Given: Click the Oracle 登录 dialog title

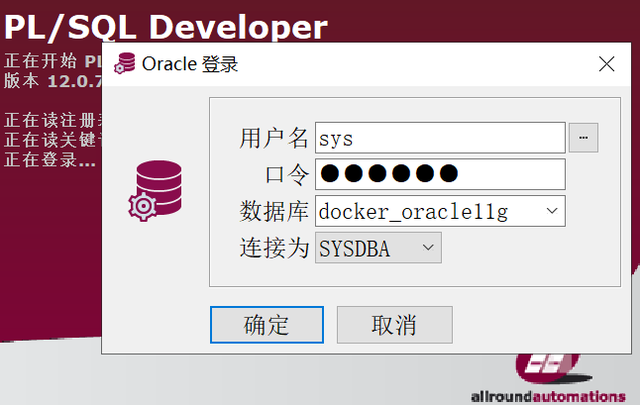Looking at the screenshot, I should [x=190, y=64].
